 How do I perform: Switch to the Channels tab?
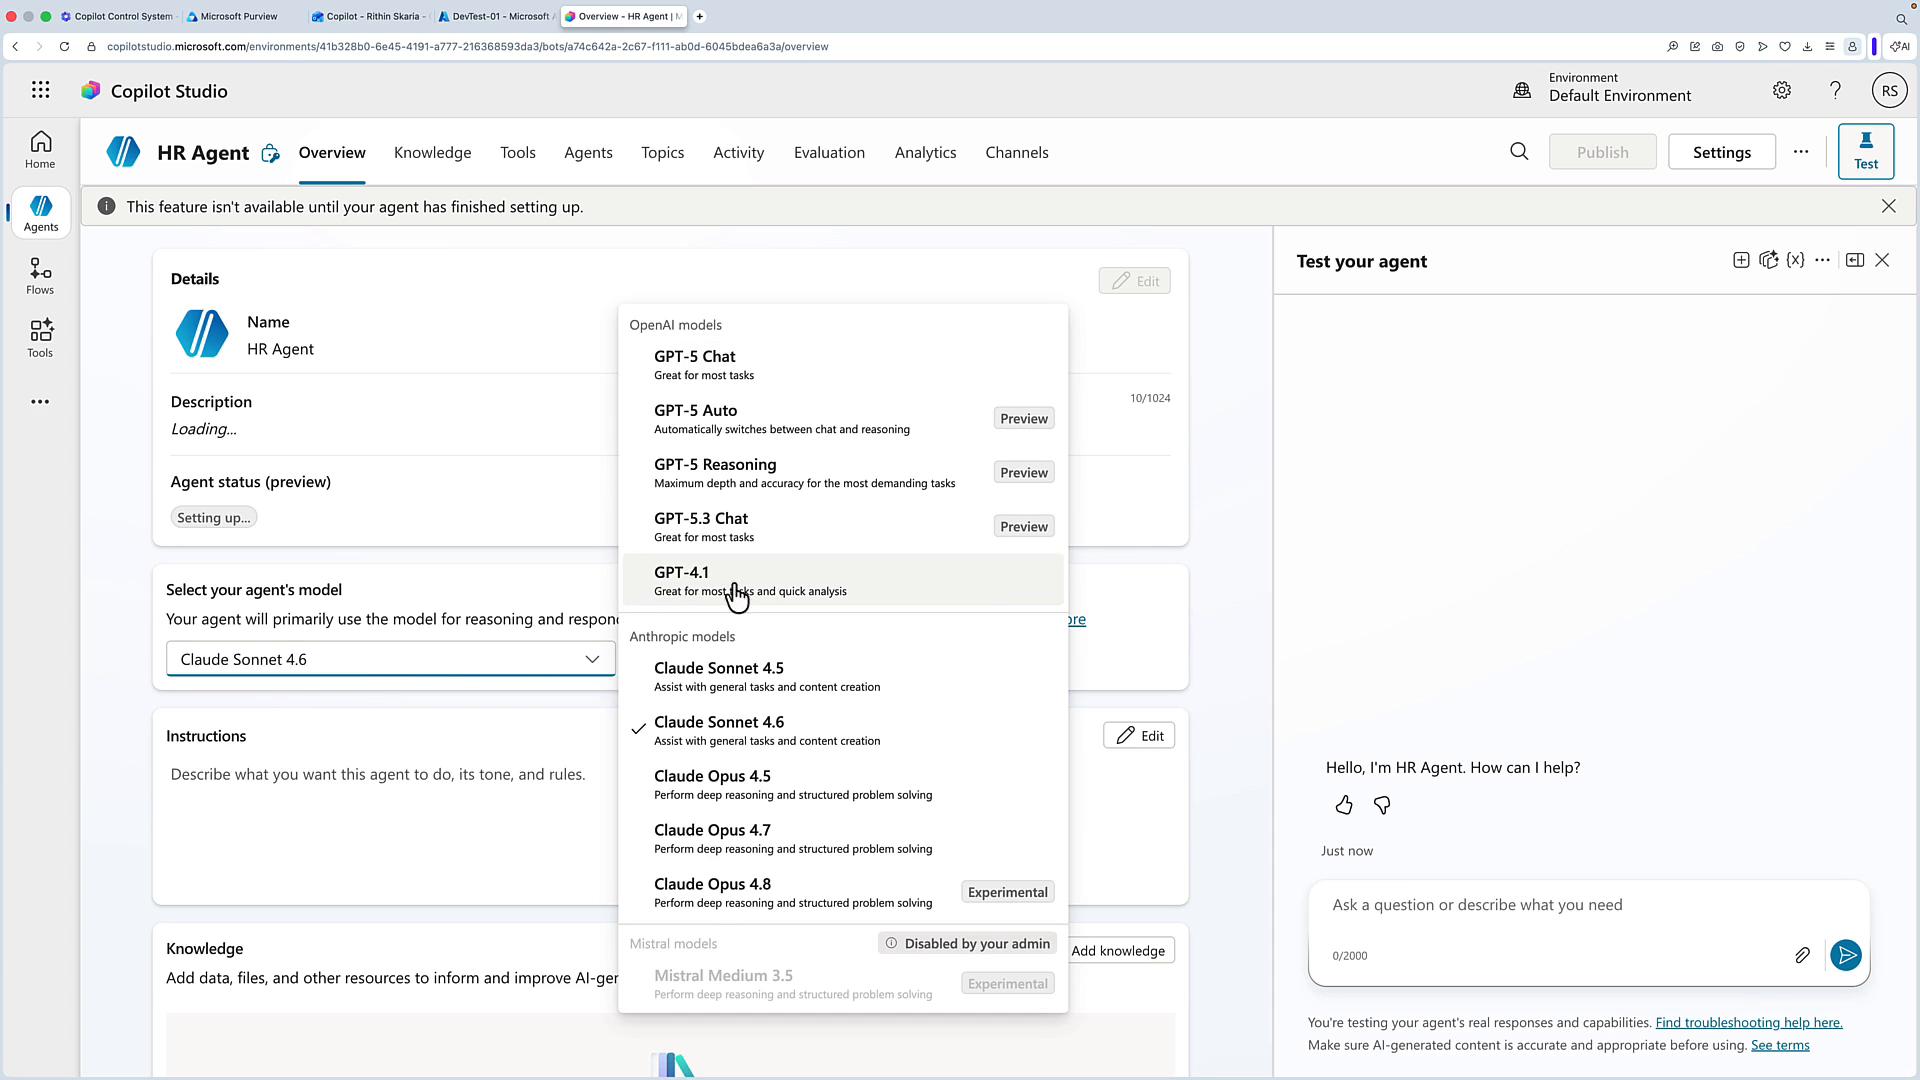[1017, 152]
